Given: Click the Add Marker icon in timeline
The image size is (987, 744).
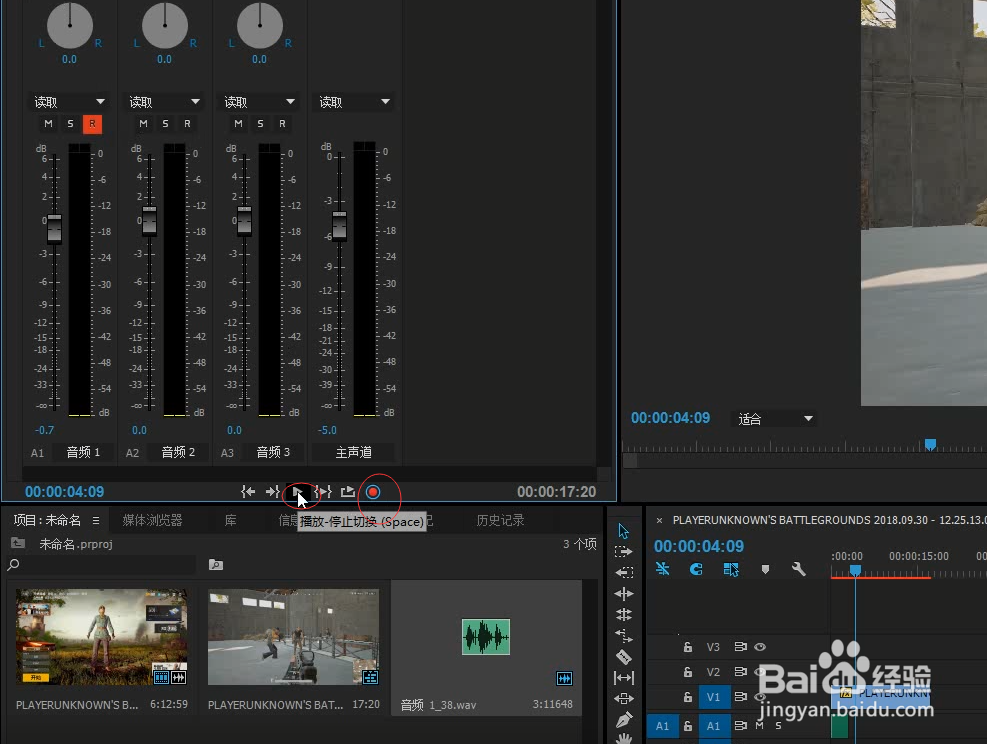Looking at the screenshot, I should coord(765,570).
